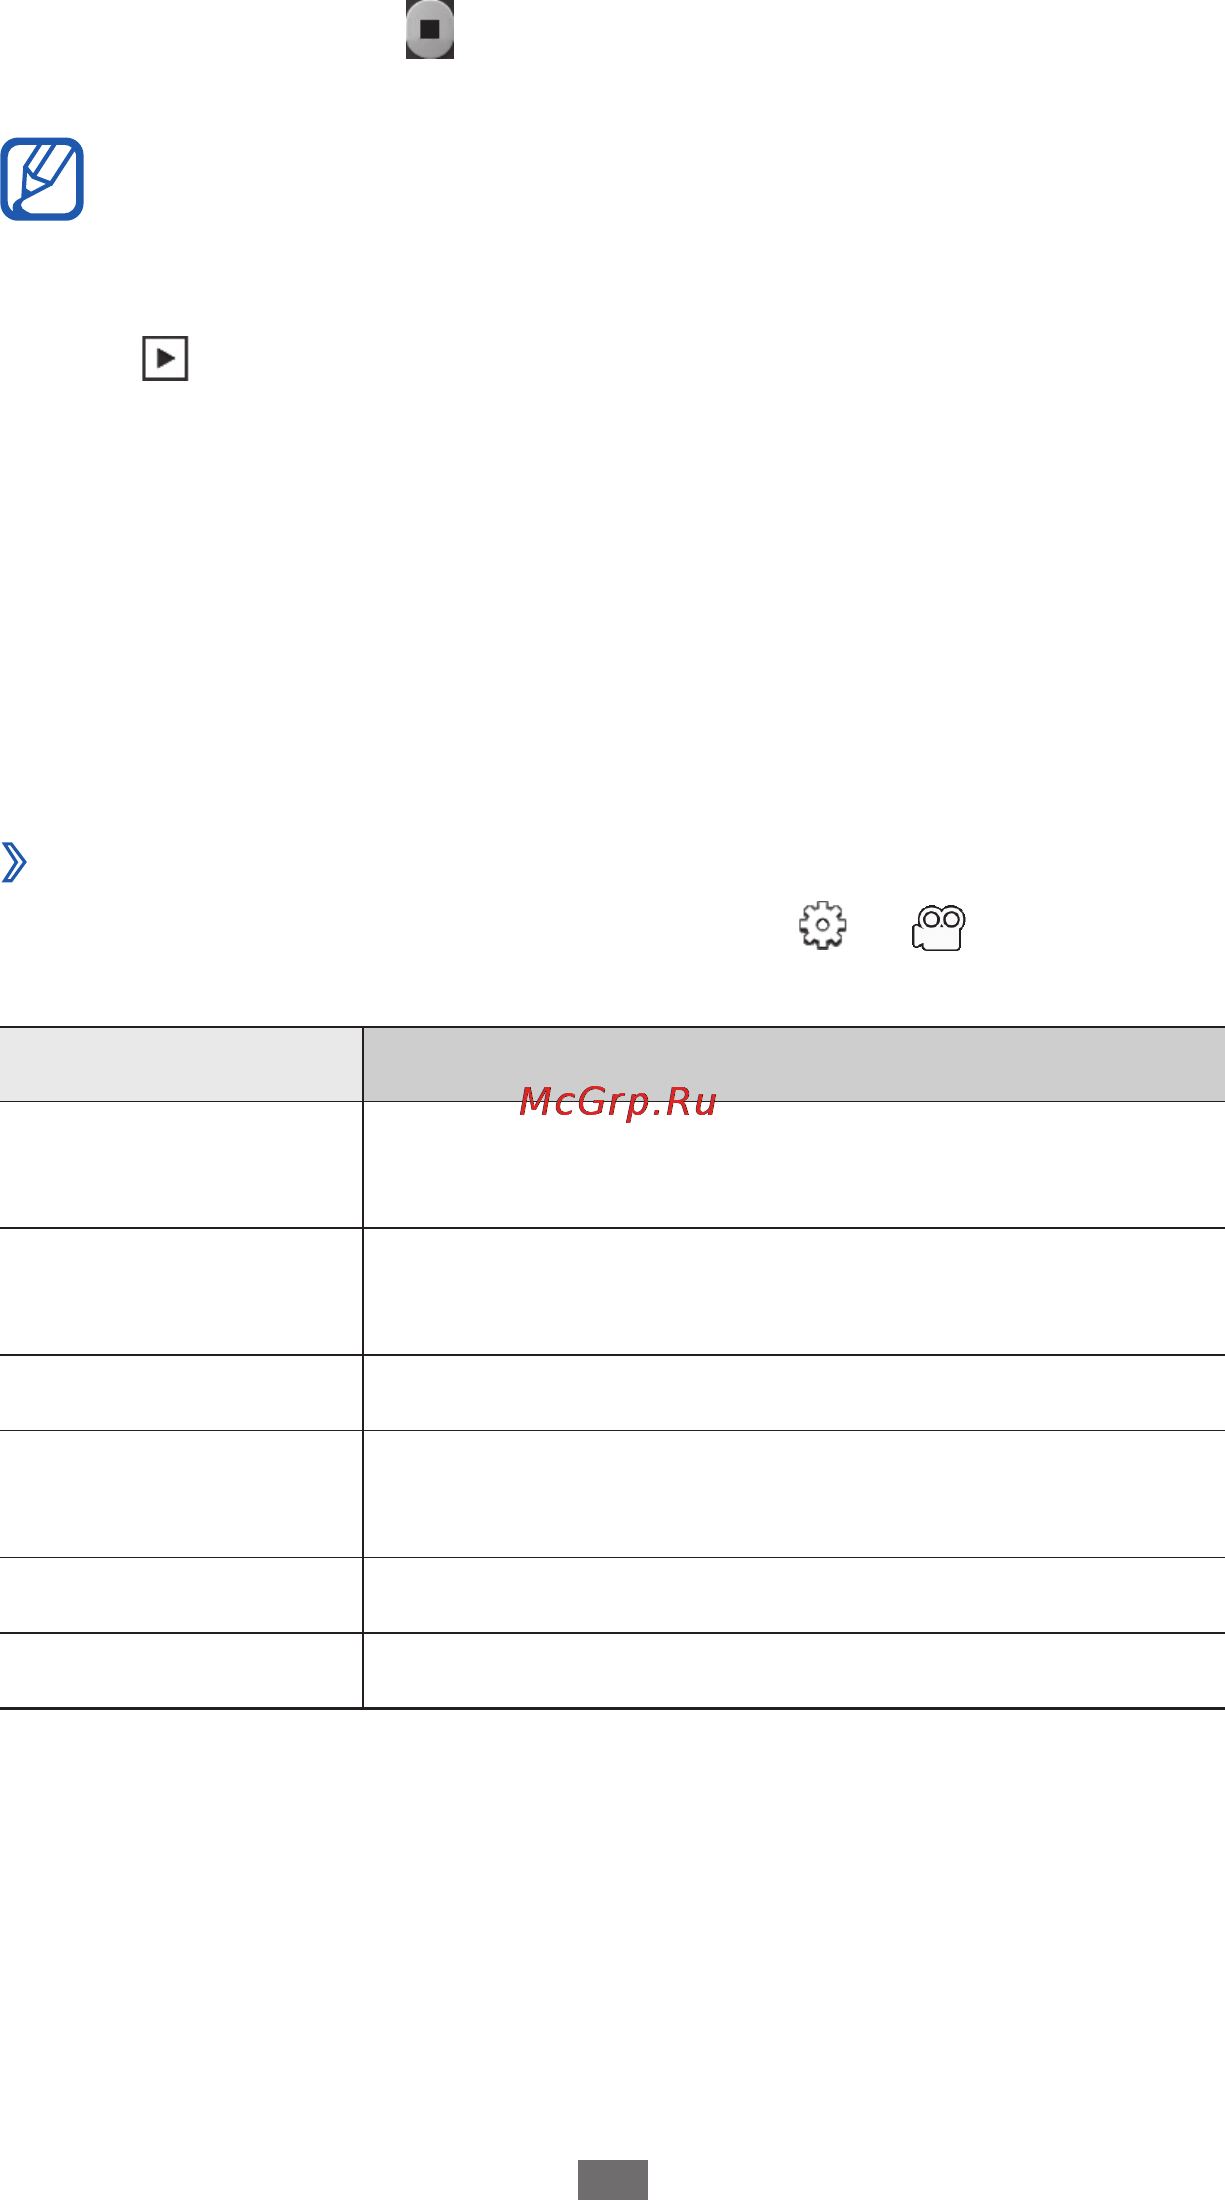Select the fourth row's tall right cell
Image resolution: width=1225 pixels, height=2200 pixels.
click(794, 1494)
